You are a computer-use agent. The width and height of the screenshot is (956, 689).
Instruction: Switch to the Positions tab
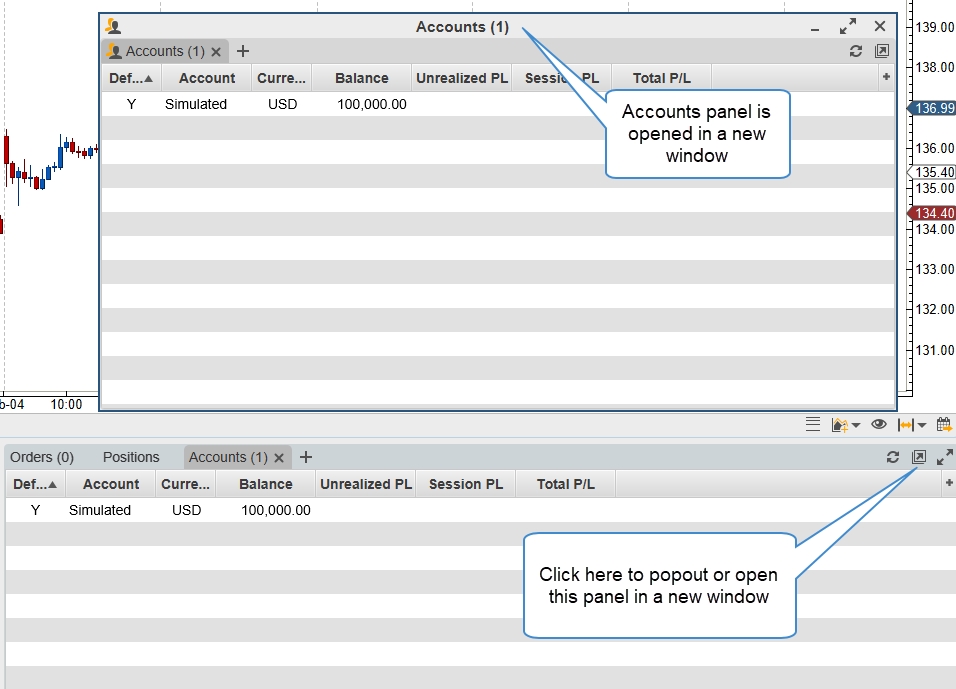(x=131, y=457)
